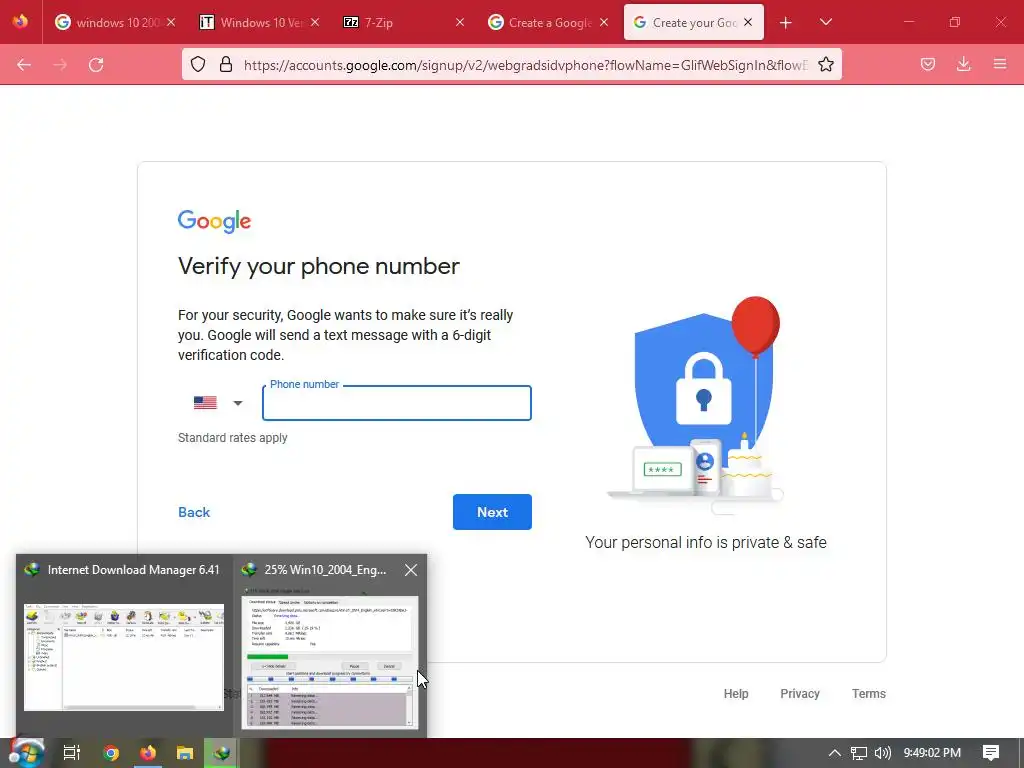Open a new tab with plus button
The height and width of the screenshot is (768, 1024).
tap(786, 23)
